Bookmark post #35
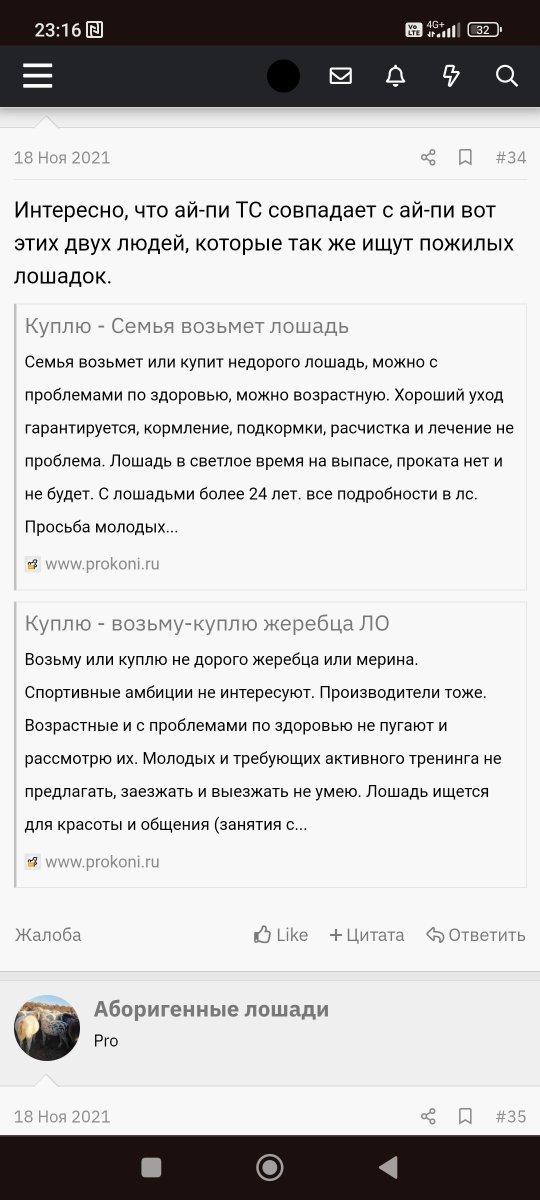 (465, 1116)
